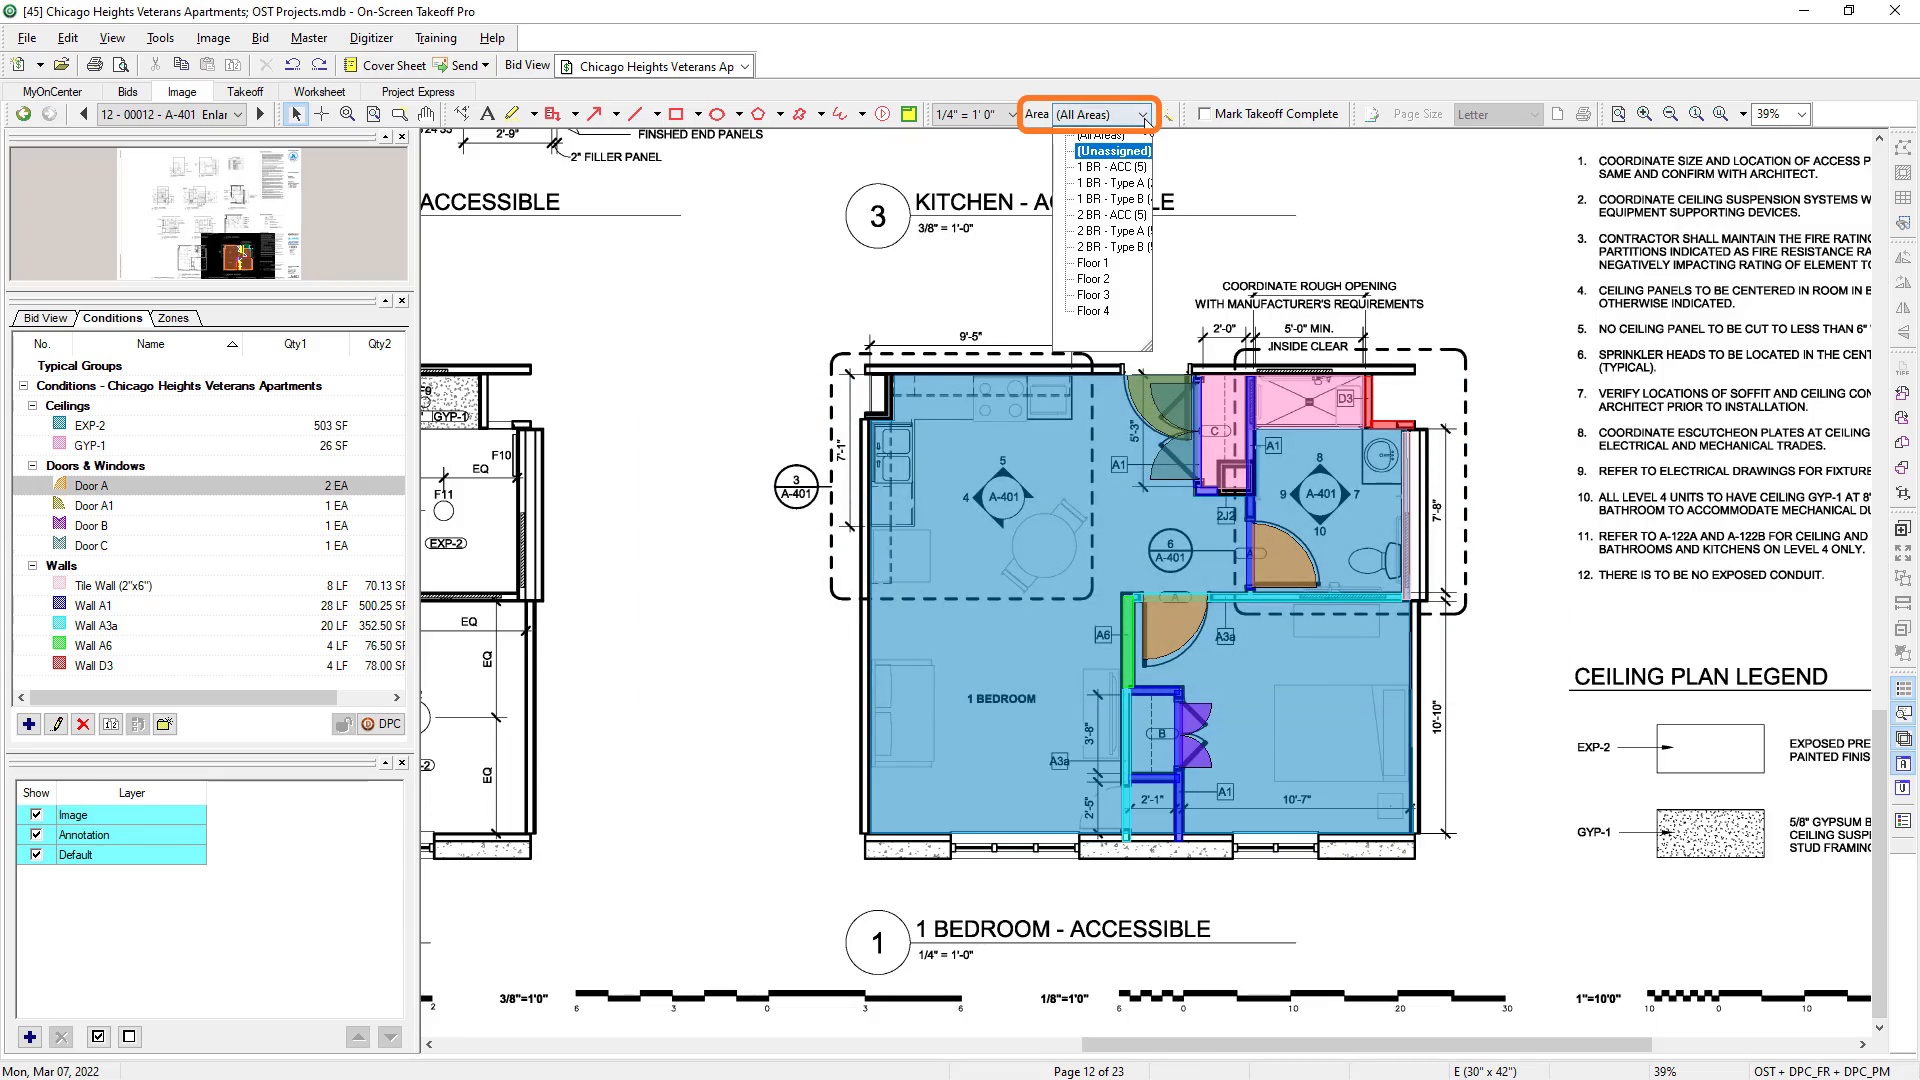Enable Mark Takeoff Complete checkbox

click(1204, 114)
